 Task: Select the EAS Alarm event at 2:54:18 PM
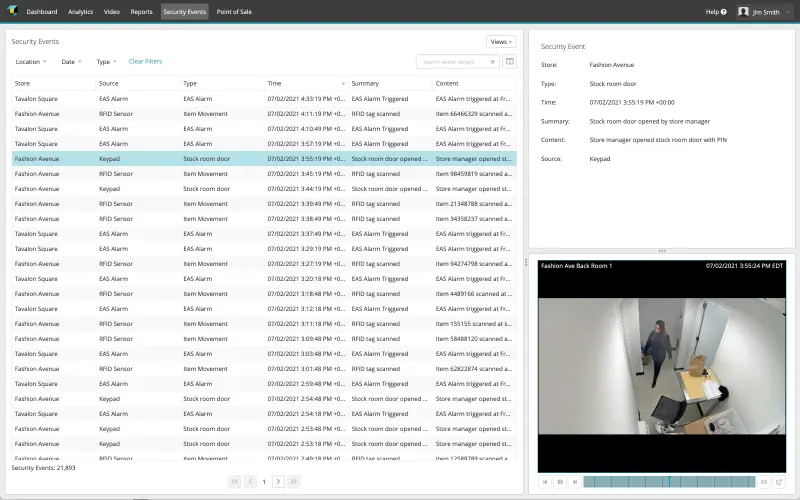point(264,414)
